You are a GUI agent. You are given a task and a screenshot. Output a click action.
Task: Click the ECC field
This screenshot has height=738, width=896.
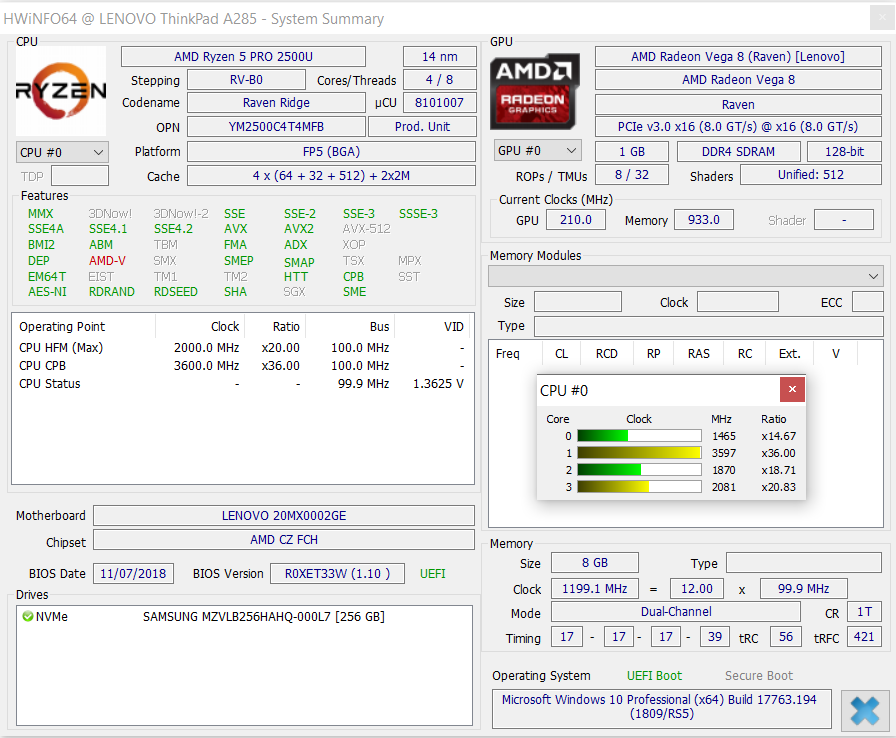pos(867,302)
